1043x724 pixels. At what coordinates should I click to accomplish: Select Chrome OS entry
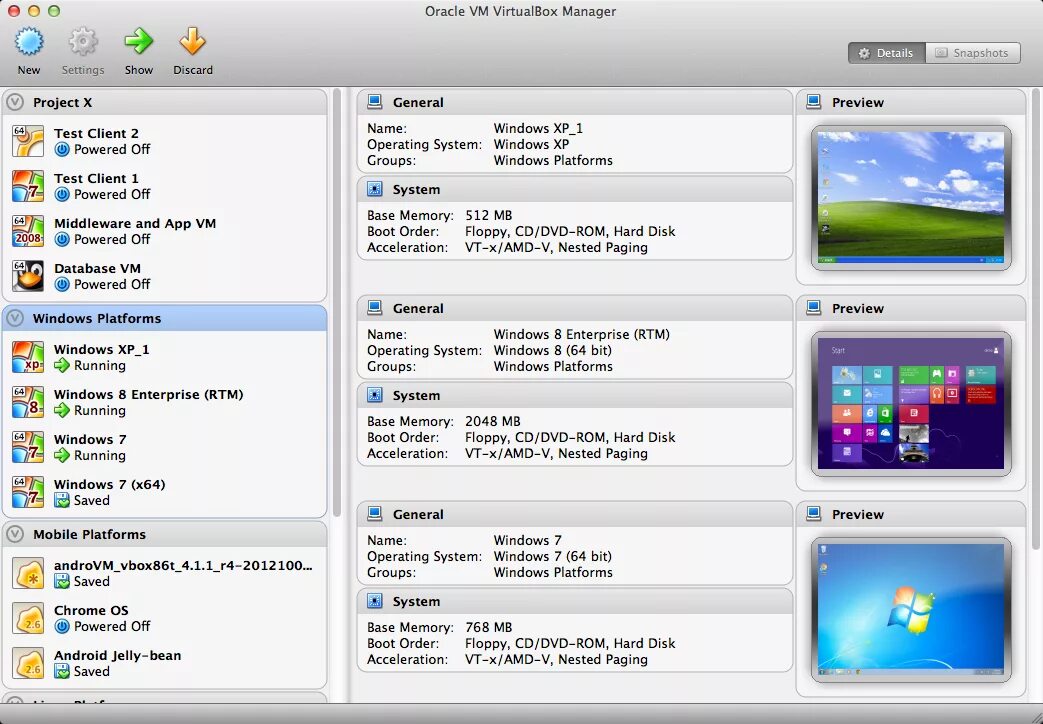point(165,618)
